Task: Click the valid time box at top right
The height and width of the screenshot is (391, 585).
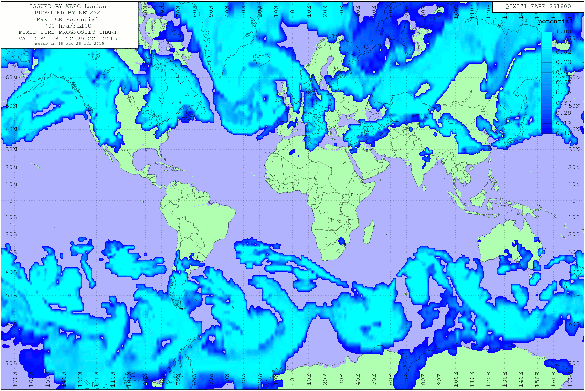Action: [x=538, y=6]
